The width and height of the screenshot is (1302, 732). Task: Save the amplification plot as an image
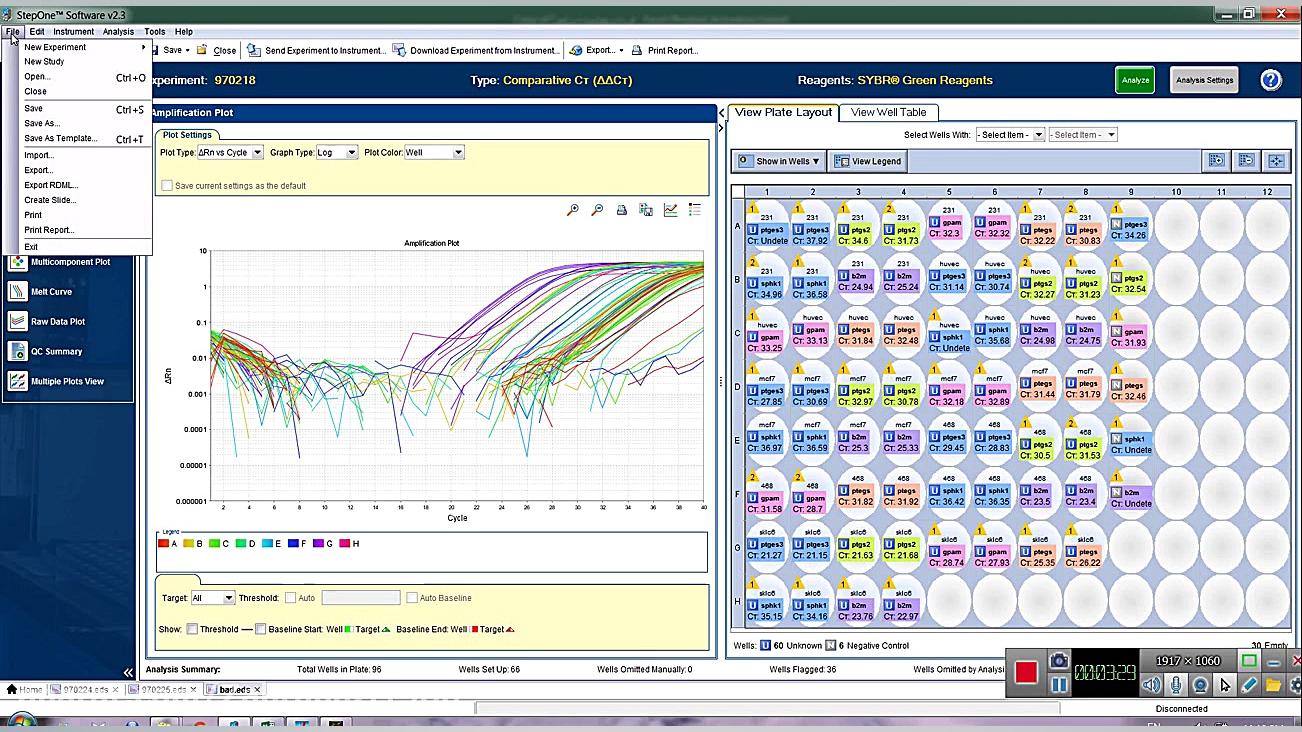pyautogui.click(x=646, y=210)
